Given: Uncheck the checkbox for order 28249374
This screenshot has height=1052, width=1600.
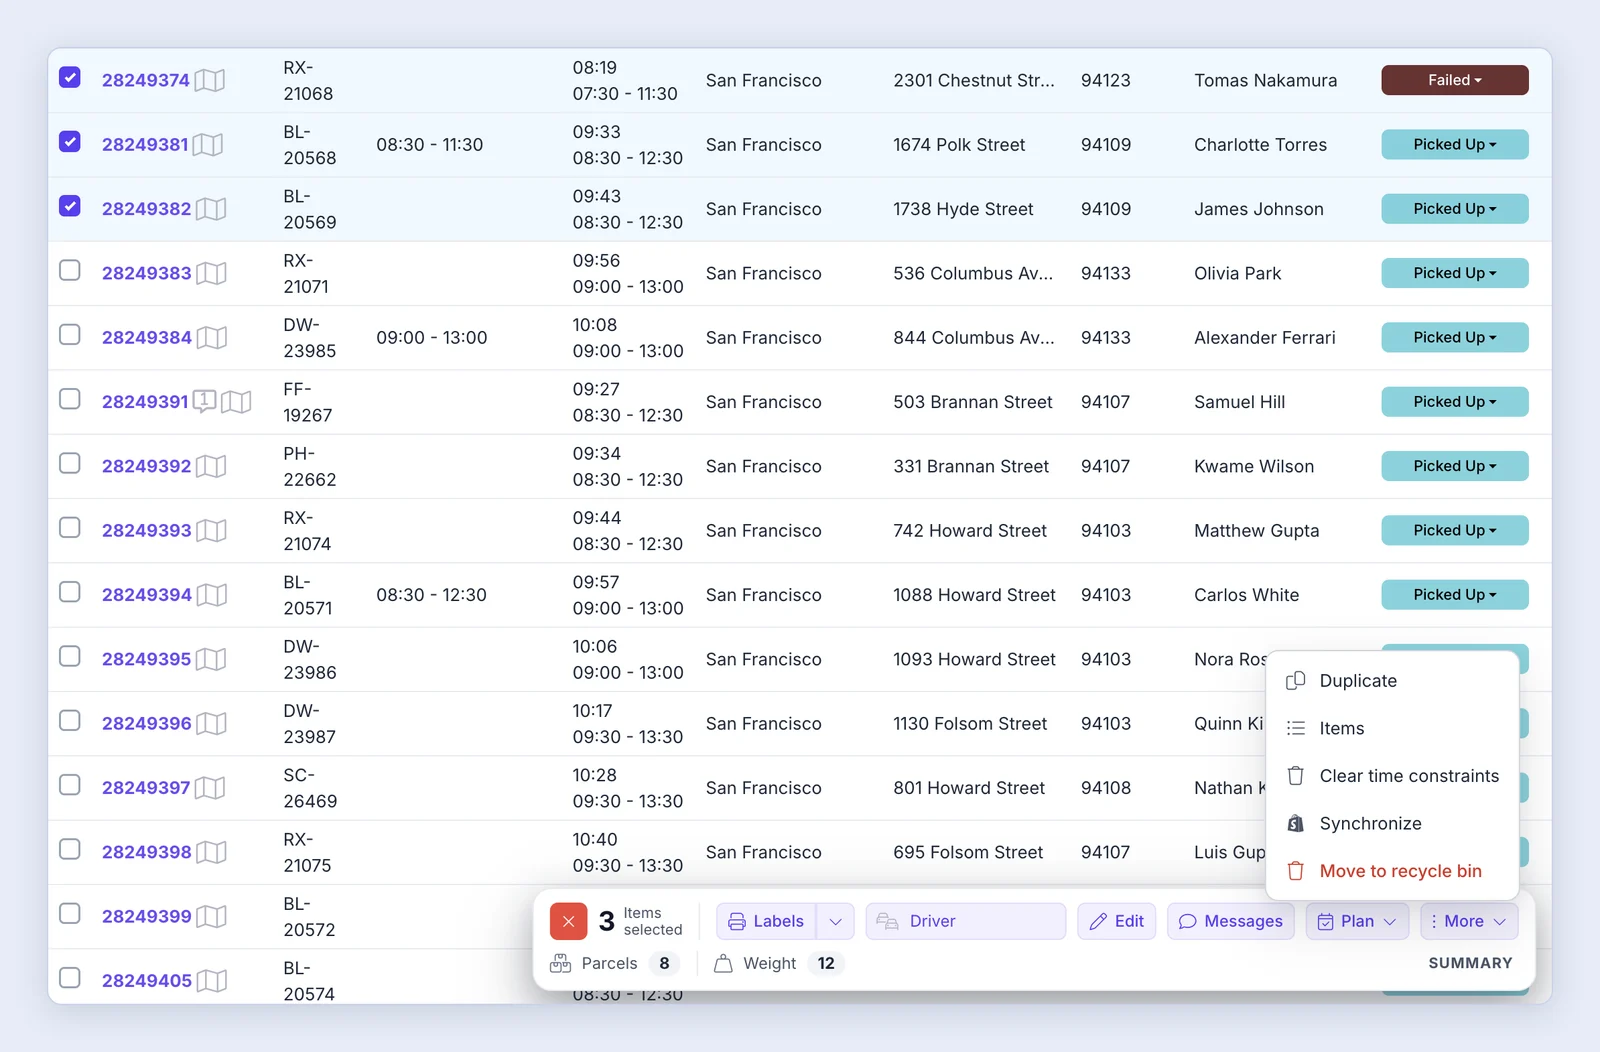Looking at the screenshot, I should click(70, 77).
